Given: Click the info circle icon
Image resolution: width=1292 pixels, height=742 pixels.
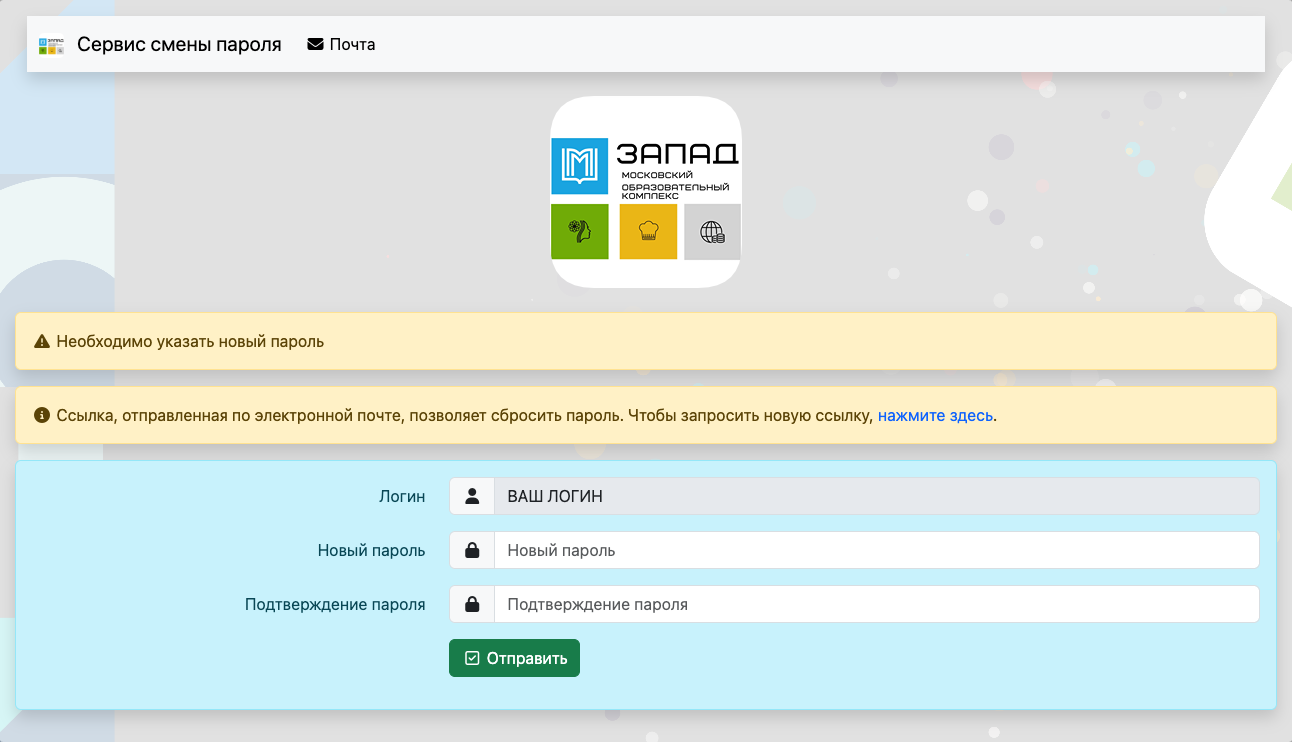Looking at the screenshot, I should 42,415.
